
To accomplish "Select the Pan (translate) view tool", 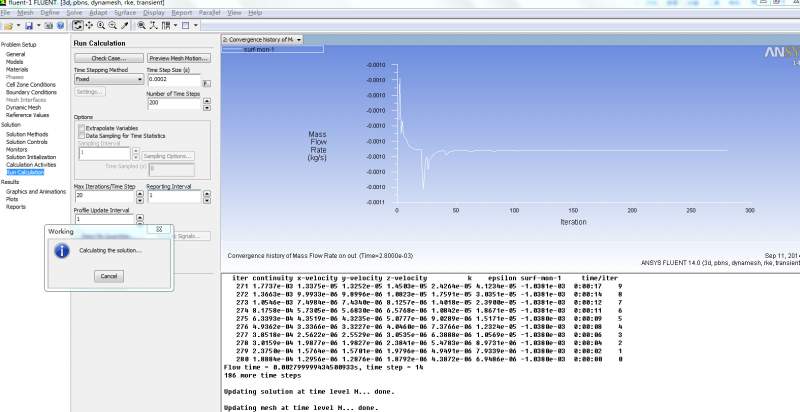I will 91,25.
